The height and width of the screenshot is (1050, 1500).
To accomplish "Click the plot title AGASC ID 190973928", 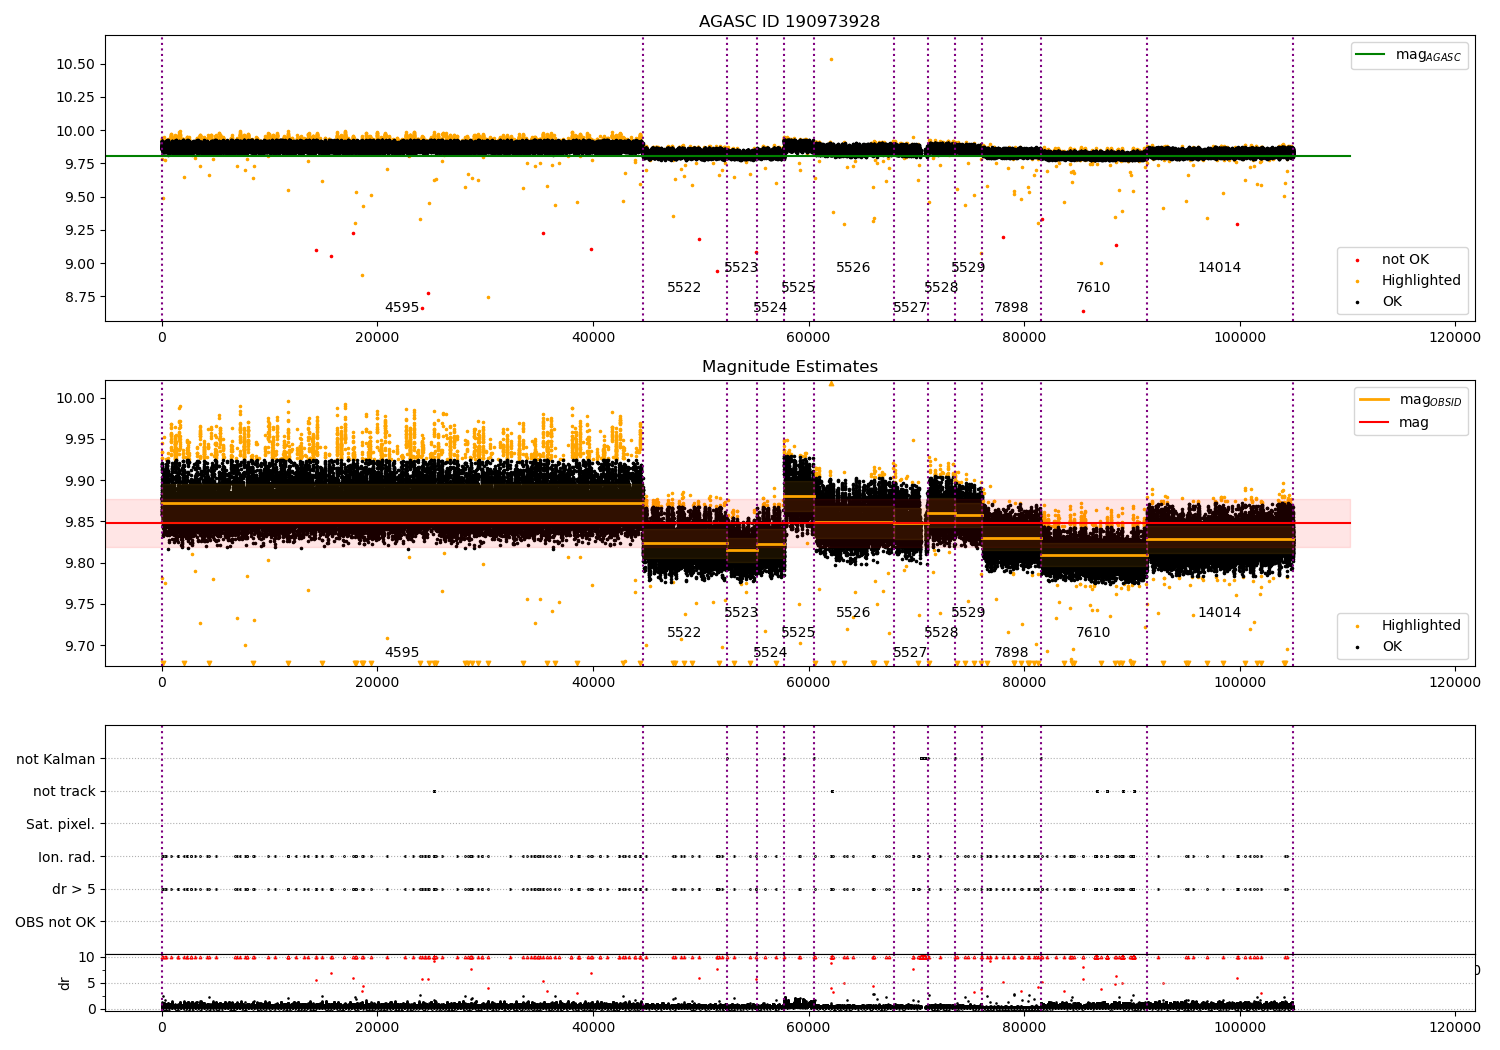I will tap(789, 21).
